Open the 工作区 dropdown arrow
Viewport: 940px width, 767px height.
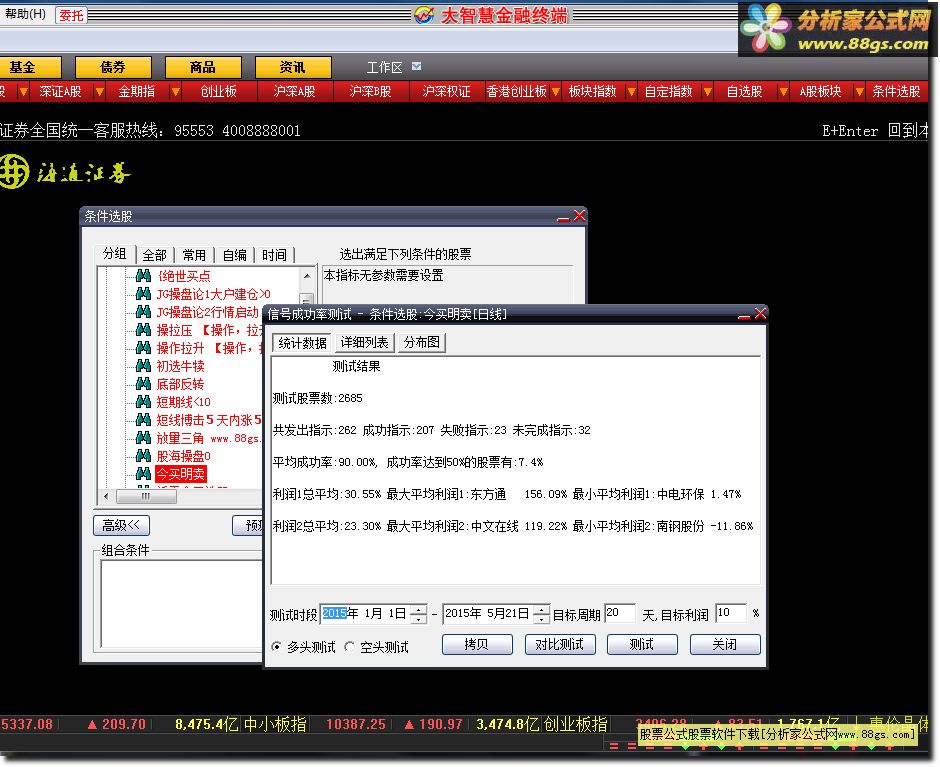point(417,66)
